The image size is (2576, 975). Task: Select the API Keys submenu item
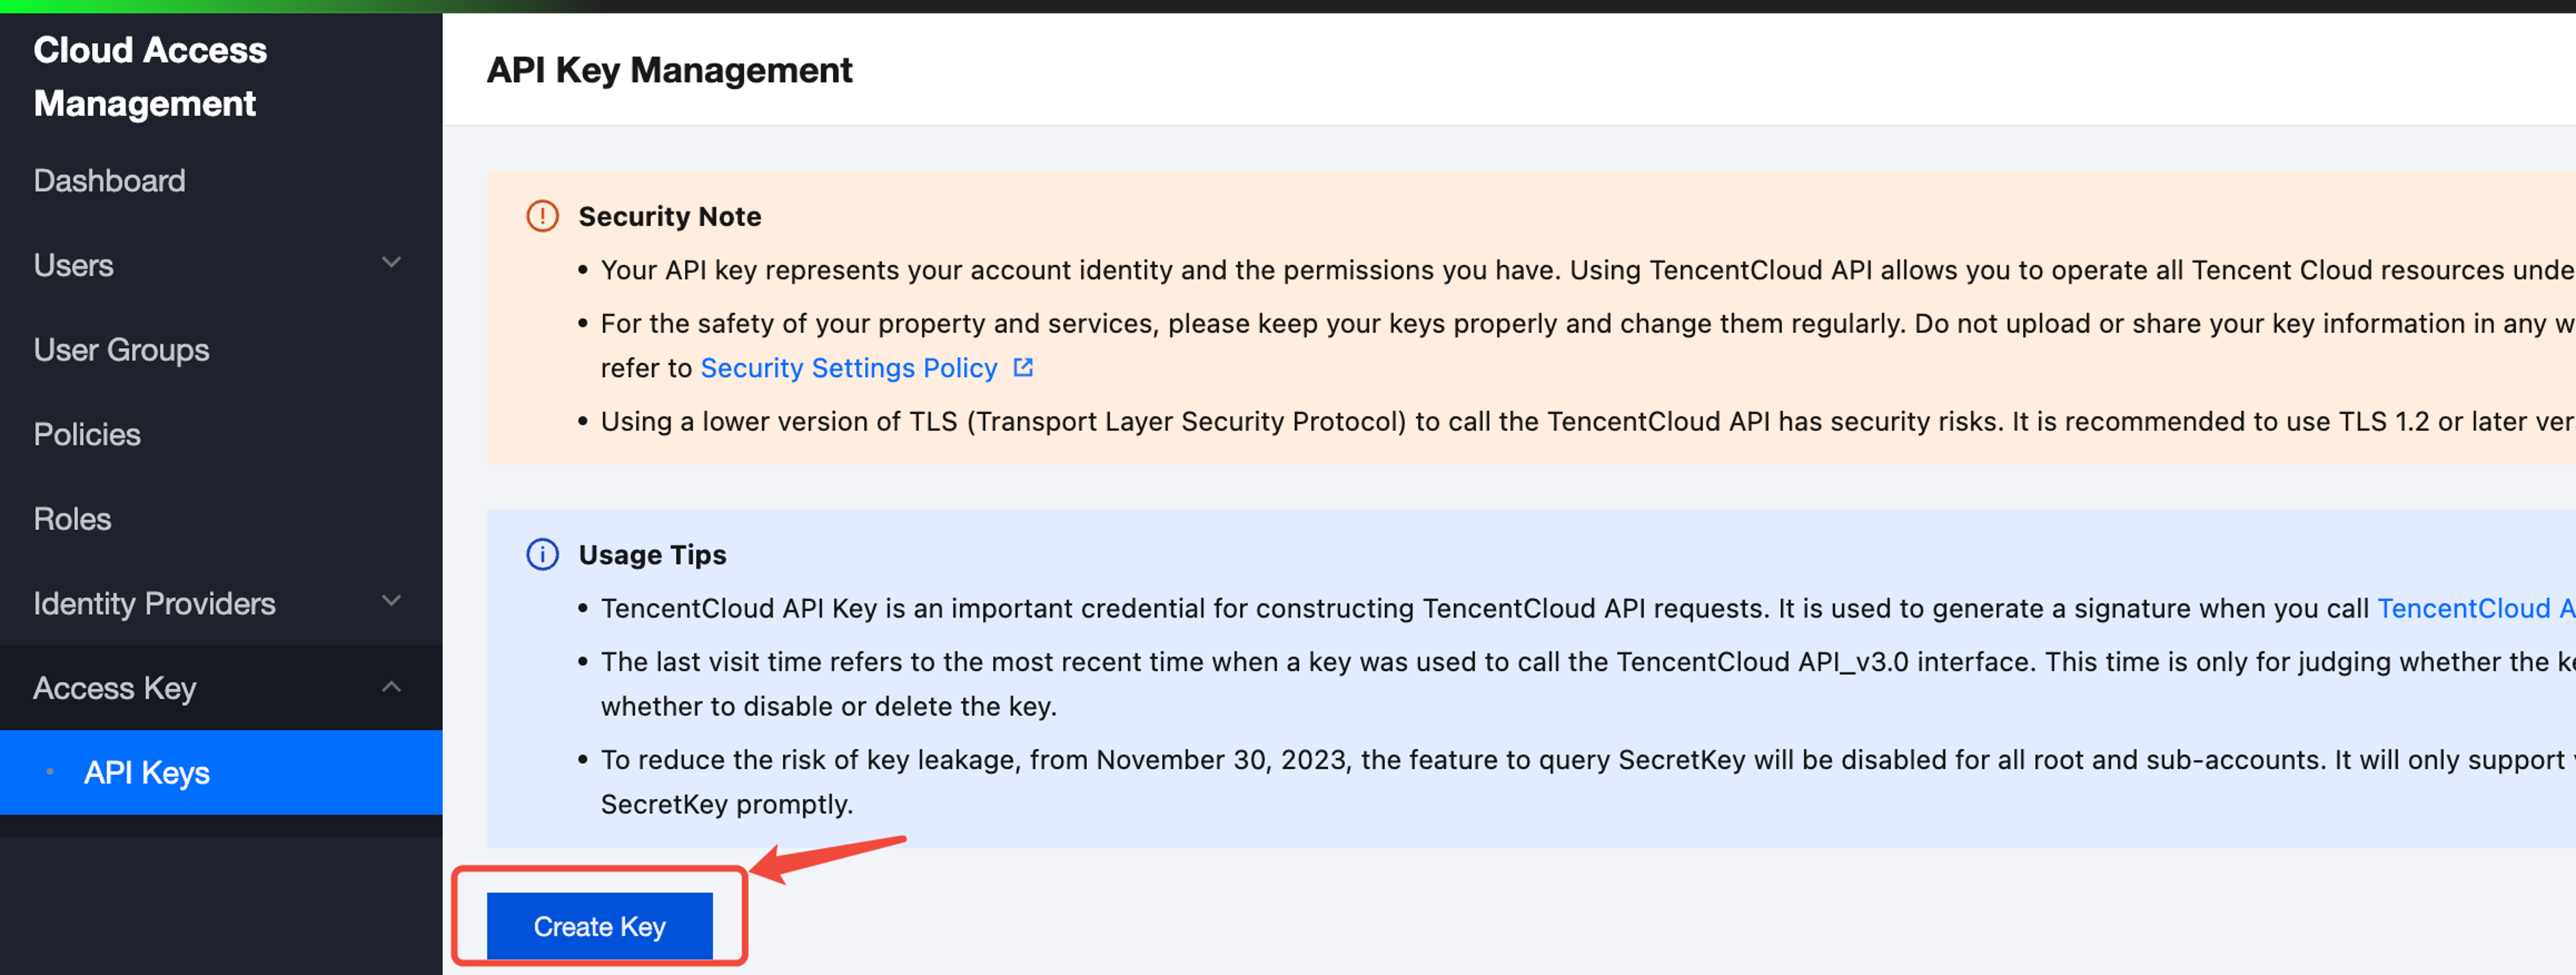tap(147, 772)
